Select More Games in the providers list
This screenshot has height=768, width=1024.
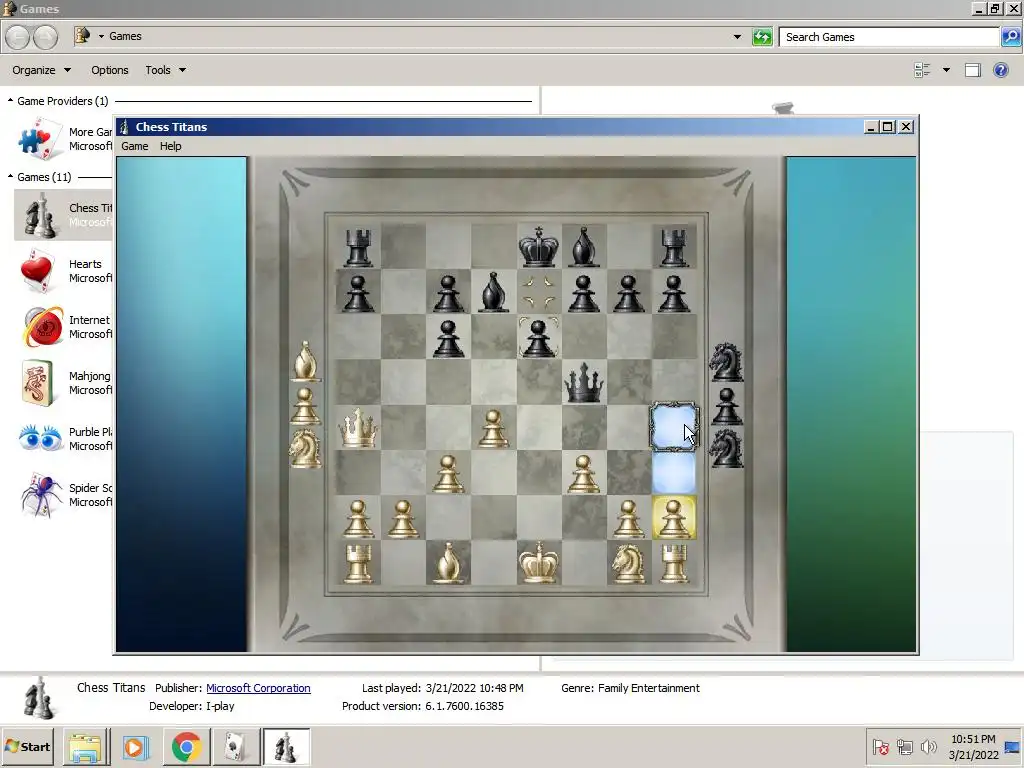(x=64, y=138)
